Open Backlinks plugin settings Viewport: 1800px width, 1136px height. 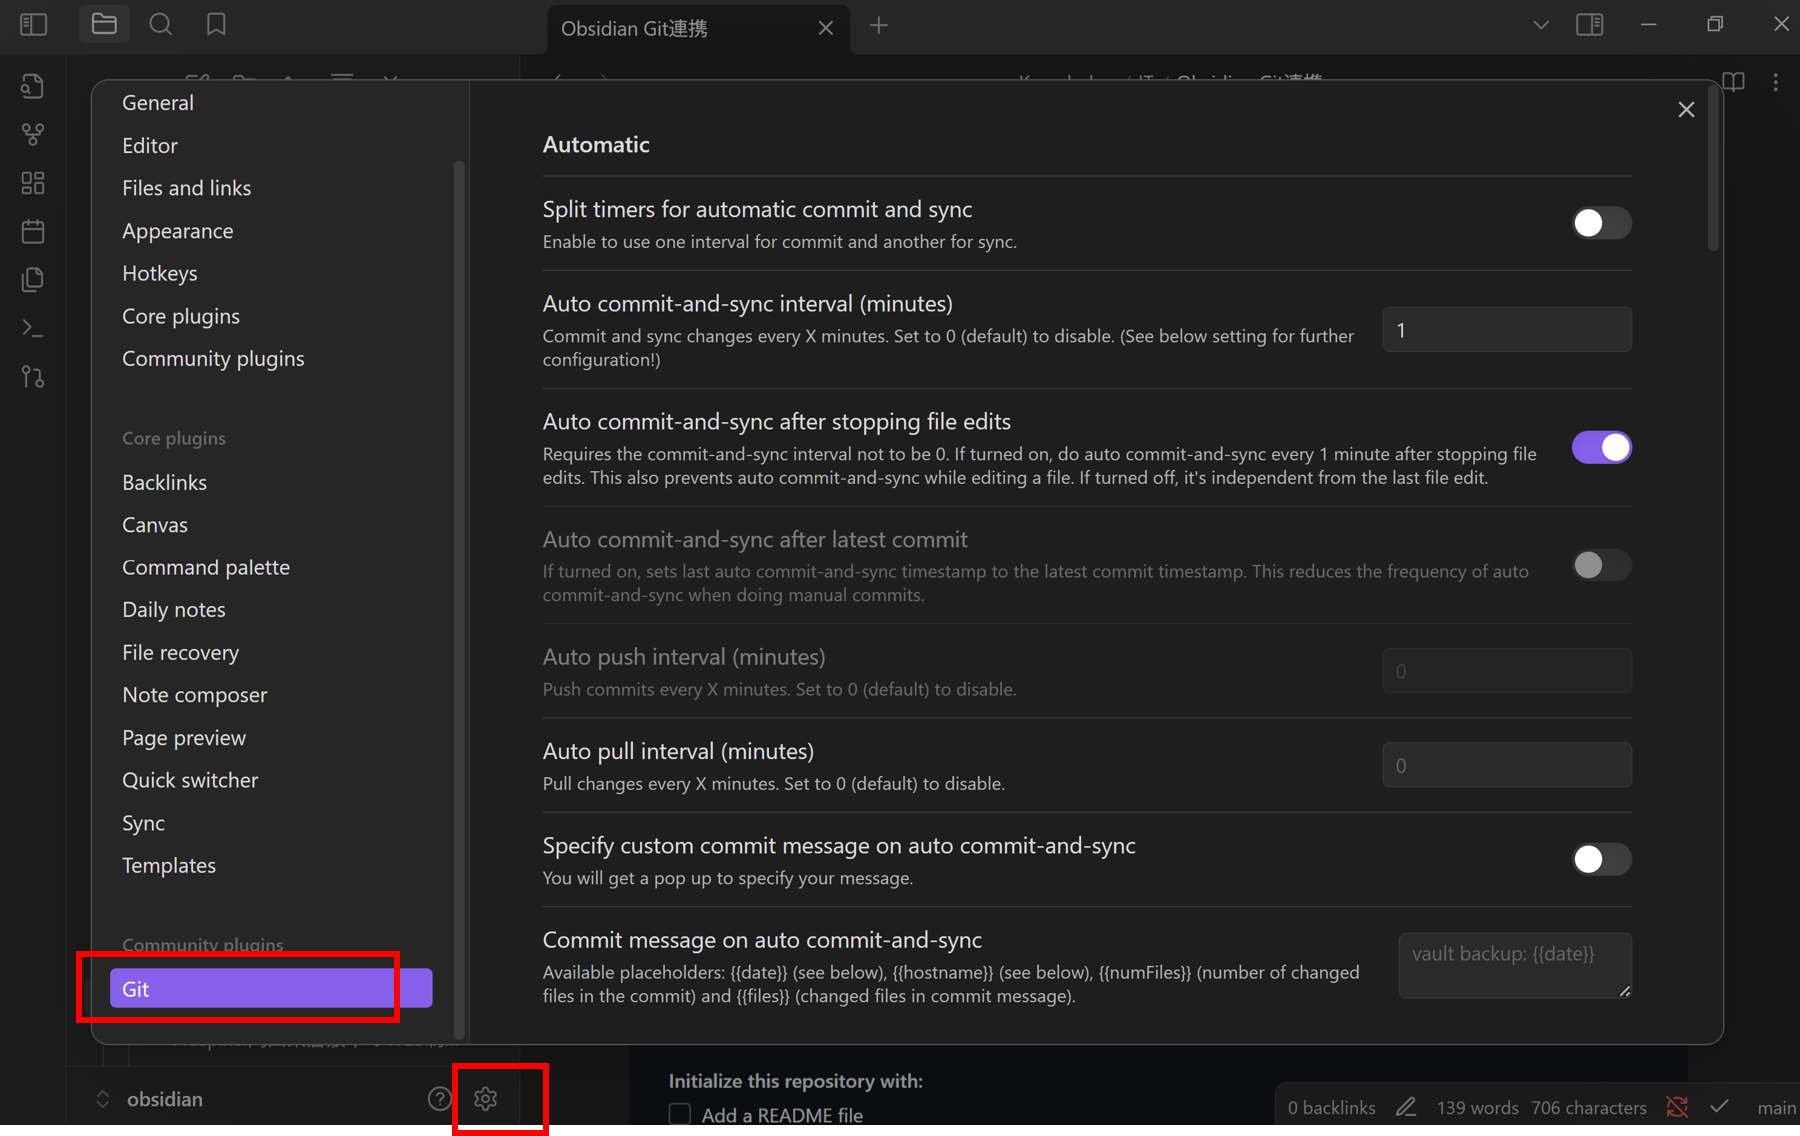[165, 482]
